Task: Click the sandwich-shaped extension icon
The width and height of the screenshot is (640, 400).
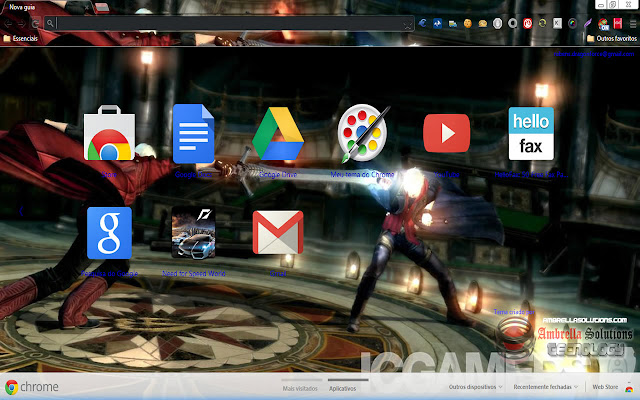Action: click(483, 24)
